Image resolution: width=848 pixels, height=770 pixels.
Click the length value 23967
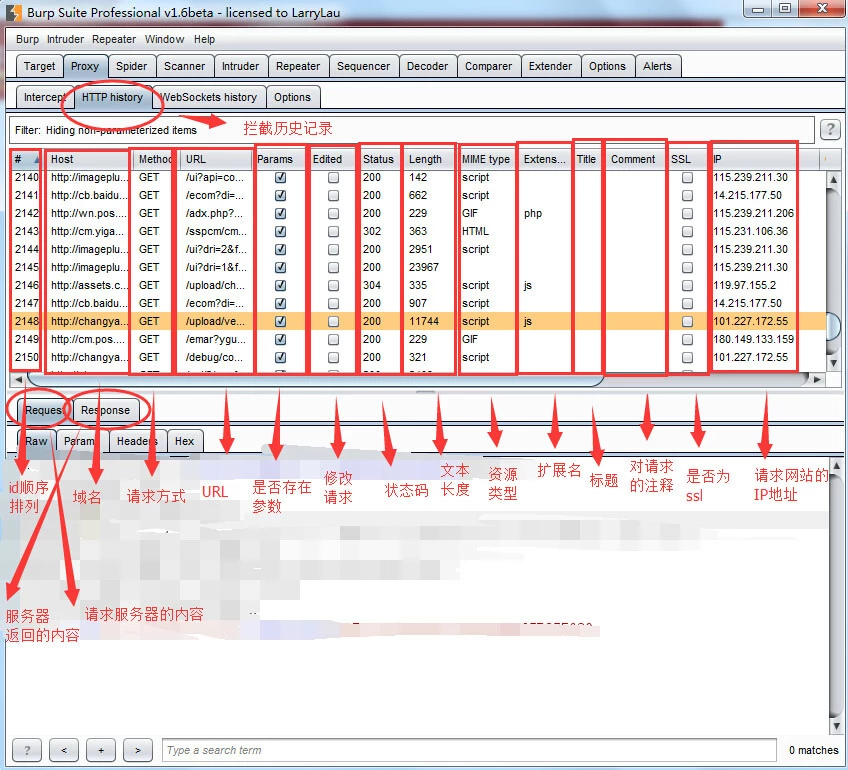tap(424, 267)
